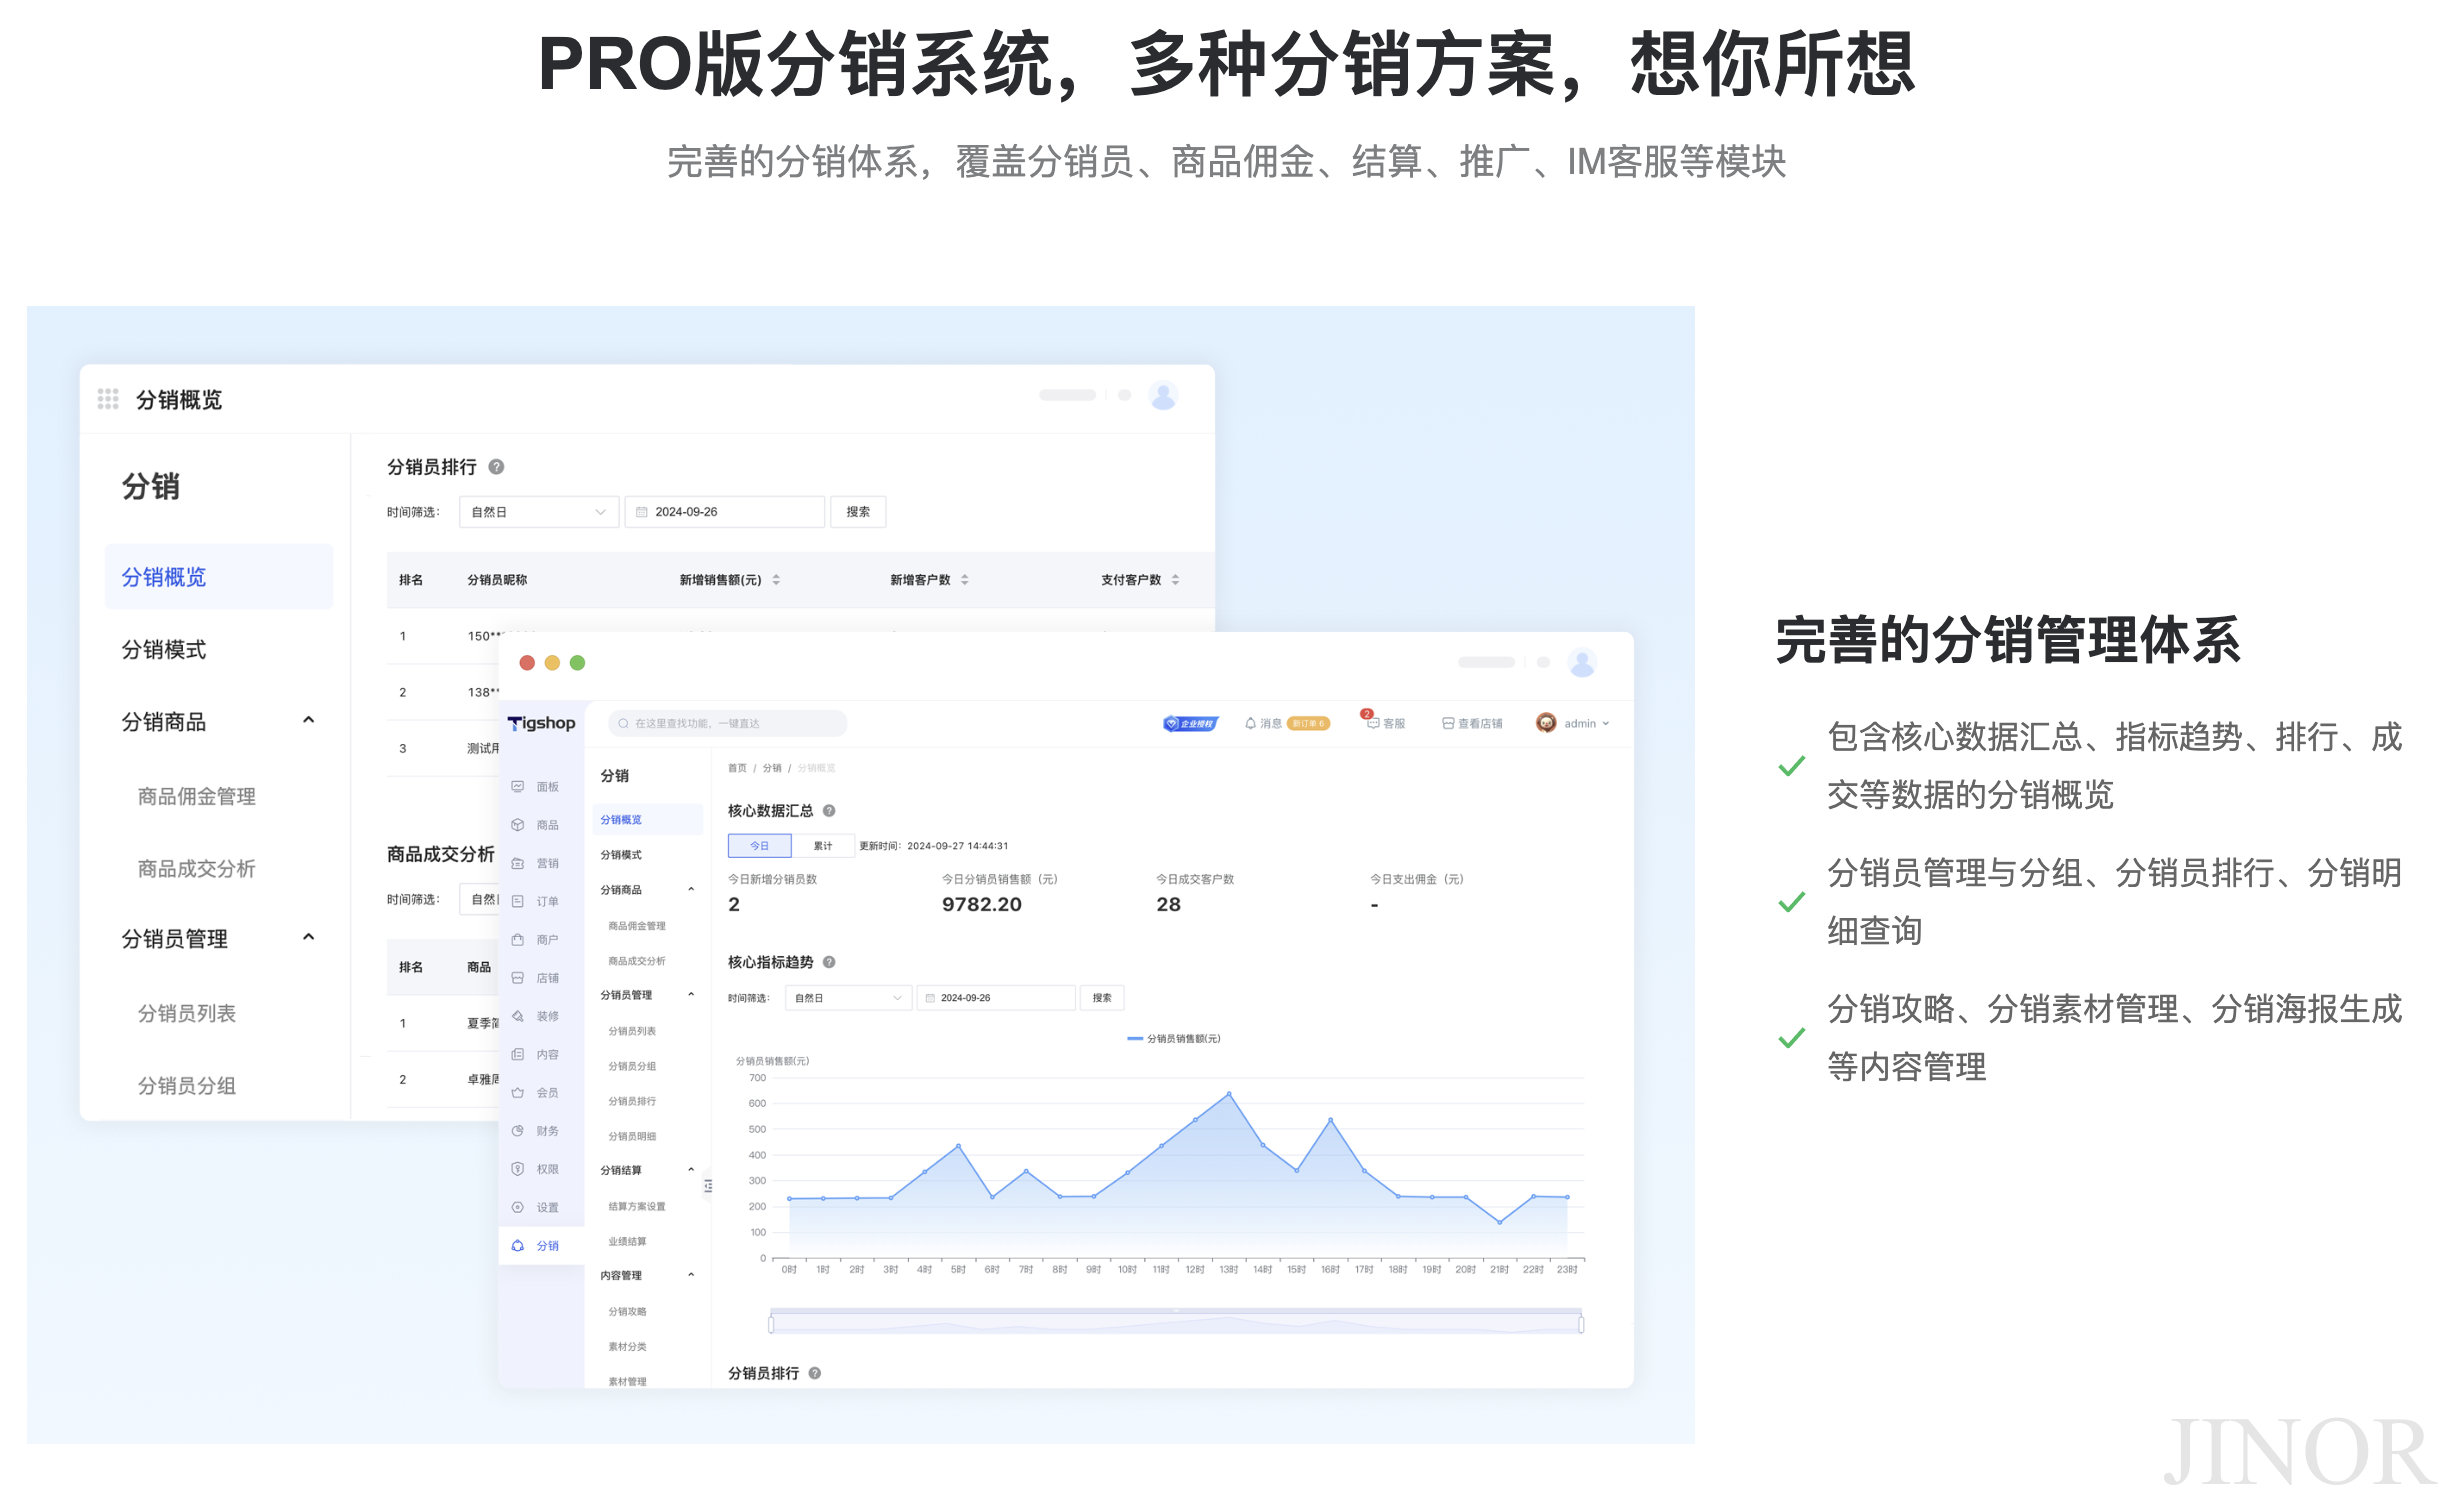
Task: Click 搜索 button in back window 分销员排行
Action: 858,512
